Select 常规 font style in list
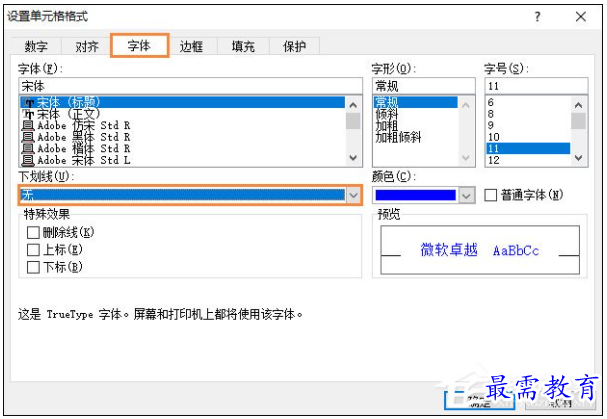 tap(416, 102)
